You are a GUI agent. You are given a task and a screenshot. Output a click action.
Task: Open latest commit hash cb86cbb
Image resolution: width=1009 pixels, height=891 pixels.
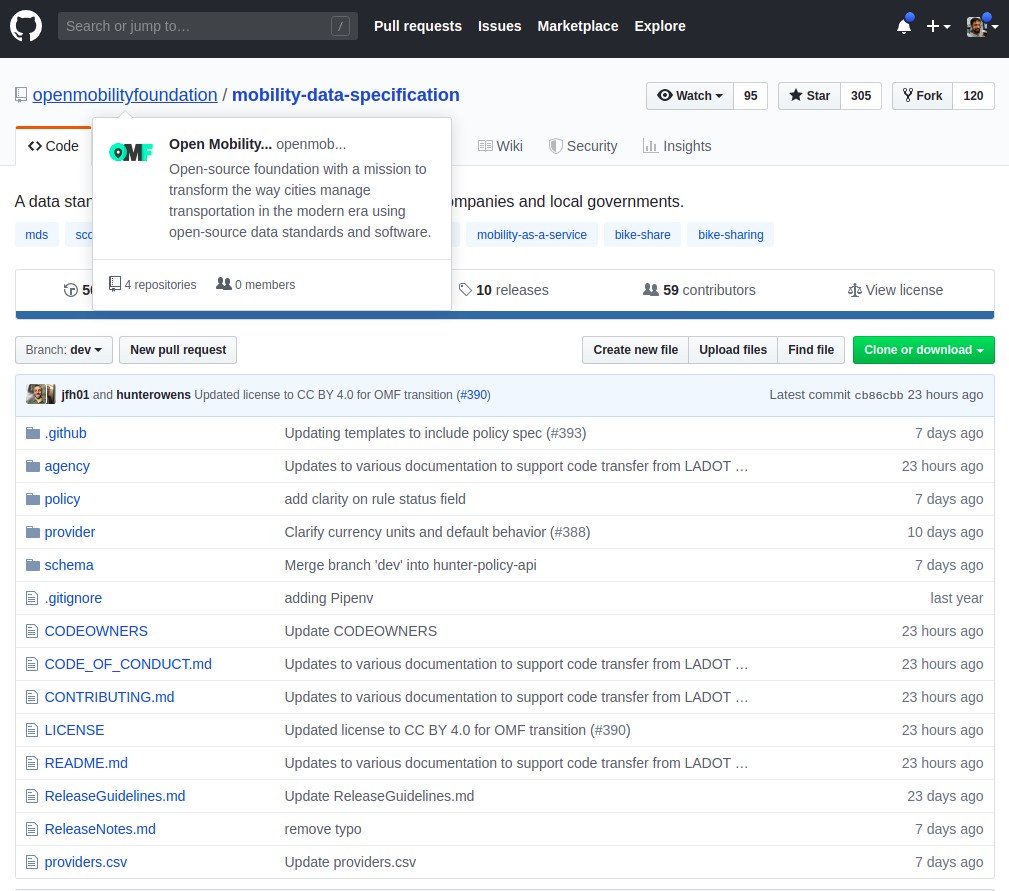[x=879, y=395]
